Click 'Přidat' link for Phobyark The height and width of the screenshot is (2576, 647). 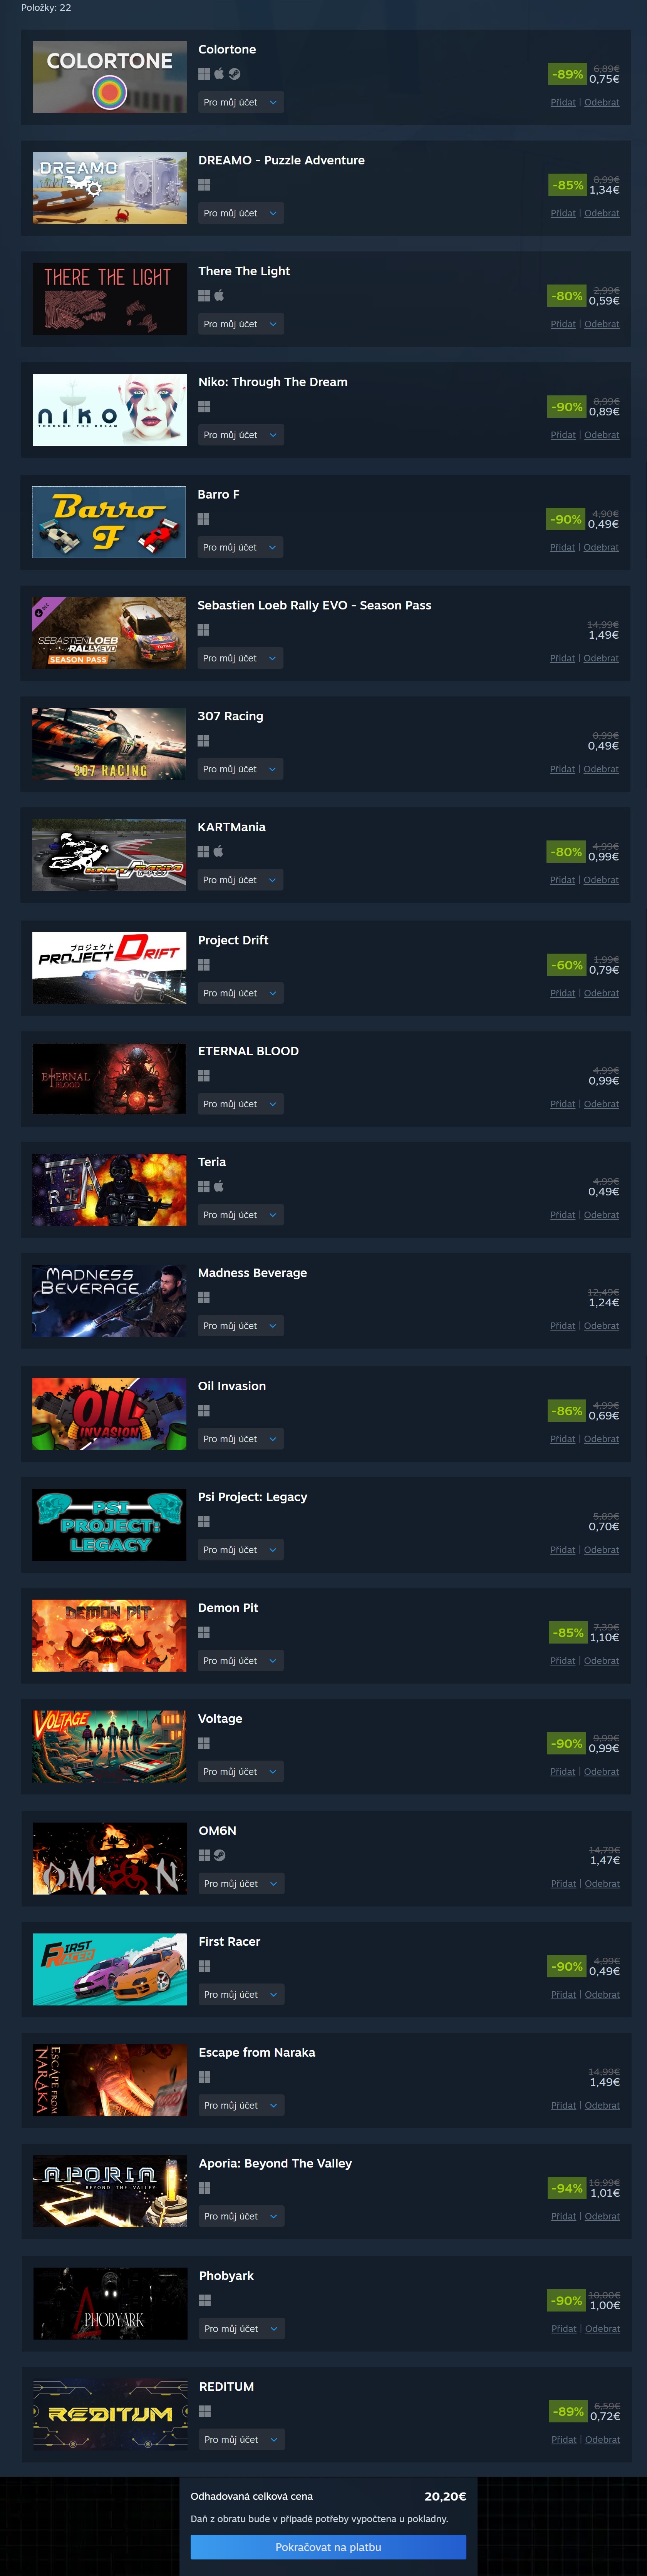pos(564,2329)
